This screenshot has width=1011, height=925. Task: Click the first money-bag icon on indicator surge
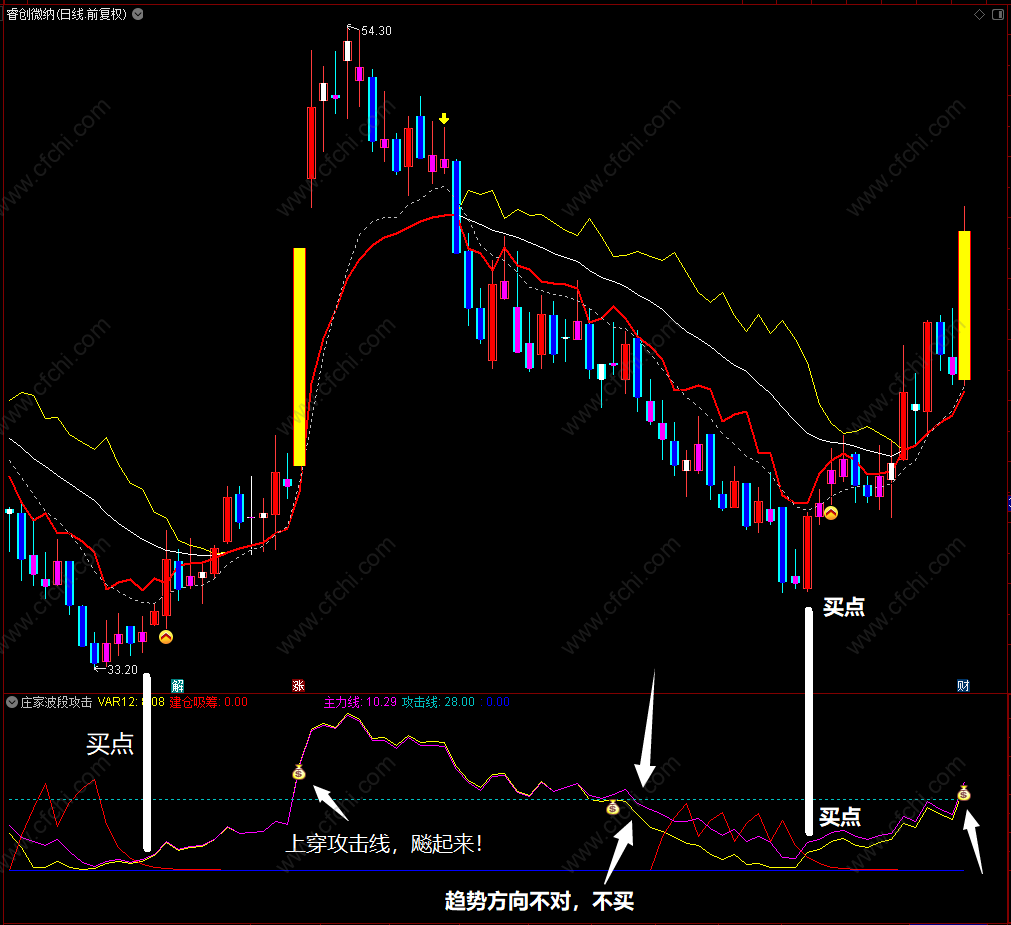299,772
